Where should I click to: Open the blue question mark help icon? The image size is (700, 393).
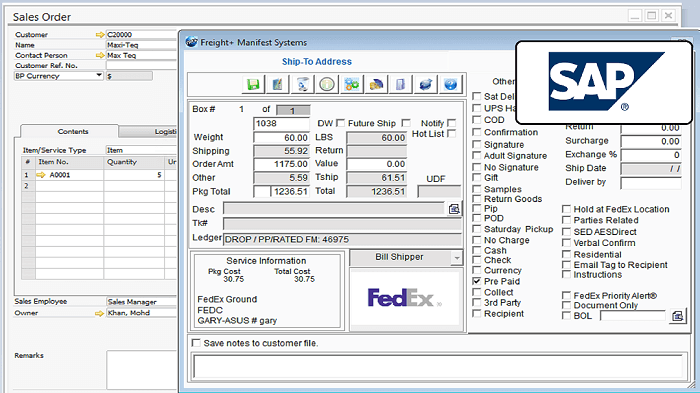[450, 84]
